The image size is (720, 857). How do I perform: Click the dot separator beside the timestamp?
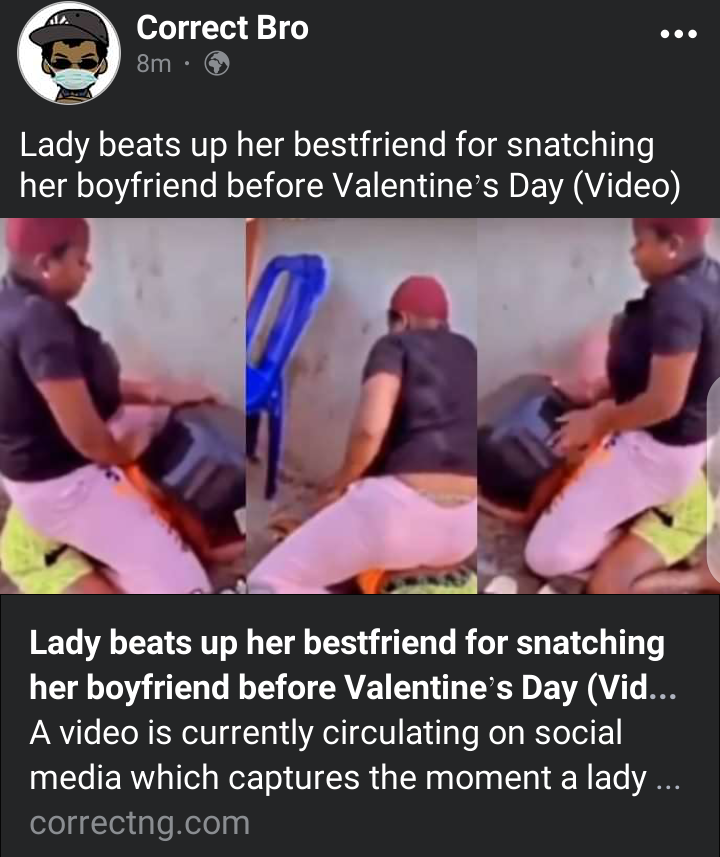[x=188, y=64]
